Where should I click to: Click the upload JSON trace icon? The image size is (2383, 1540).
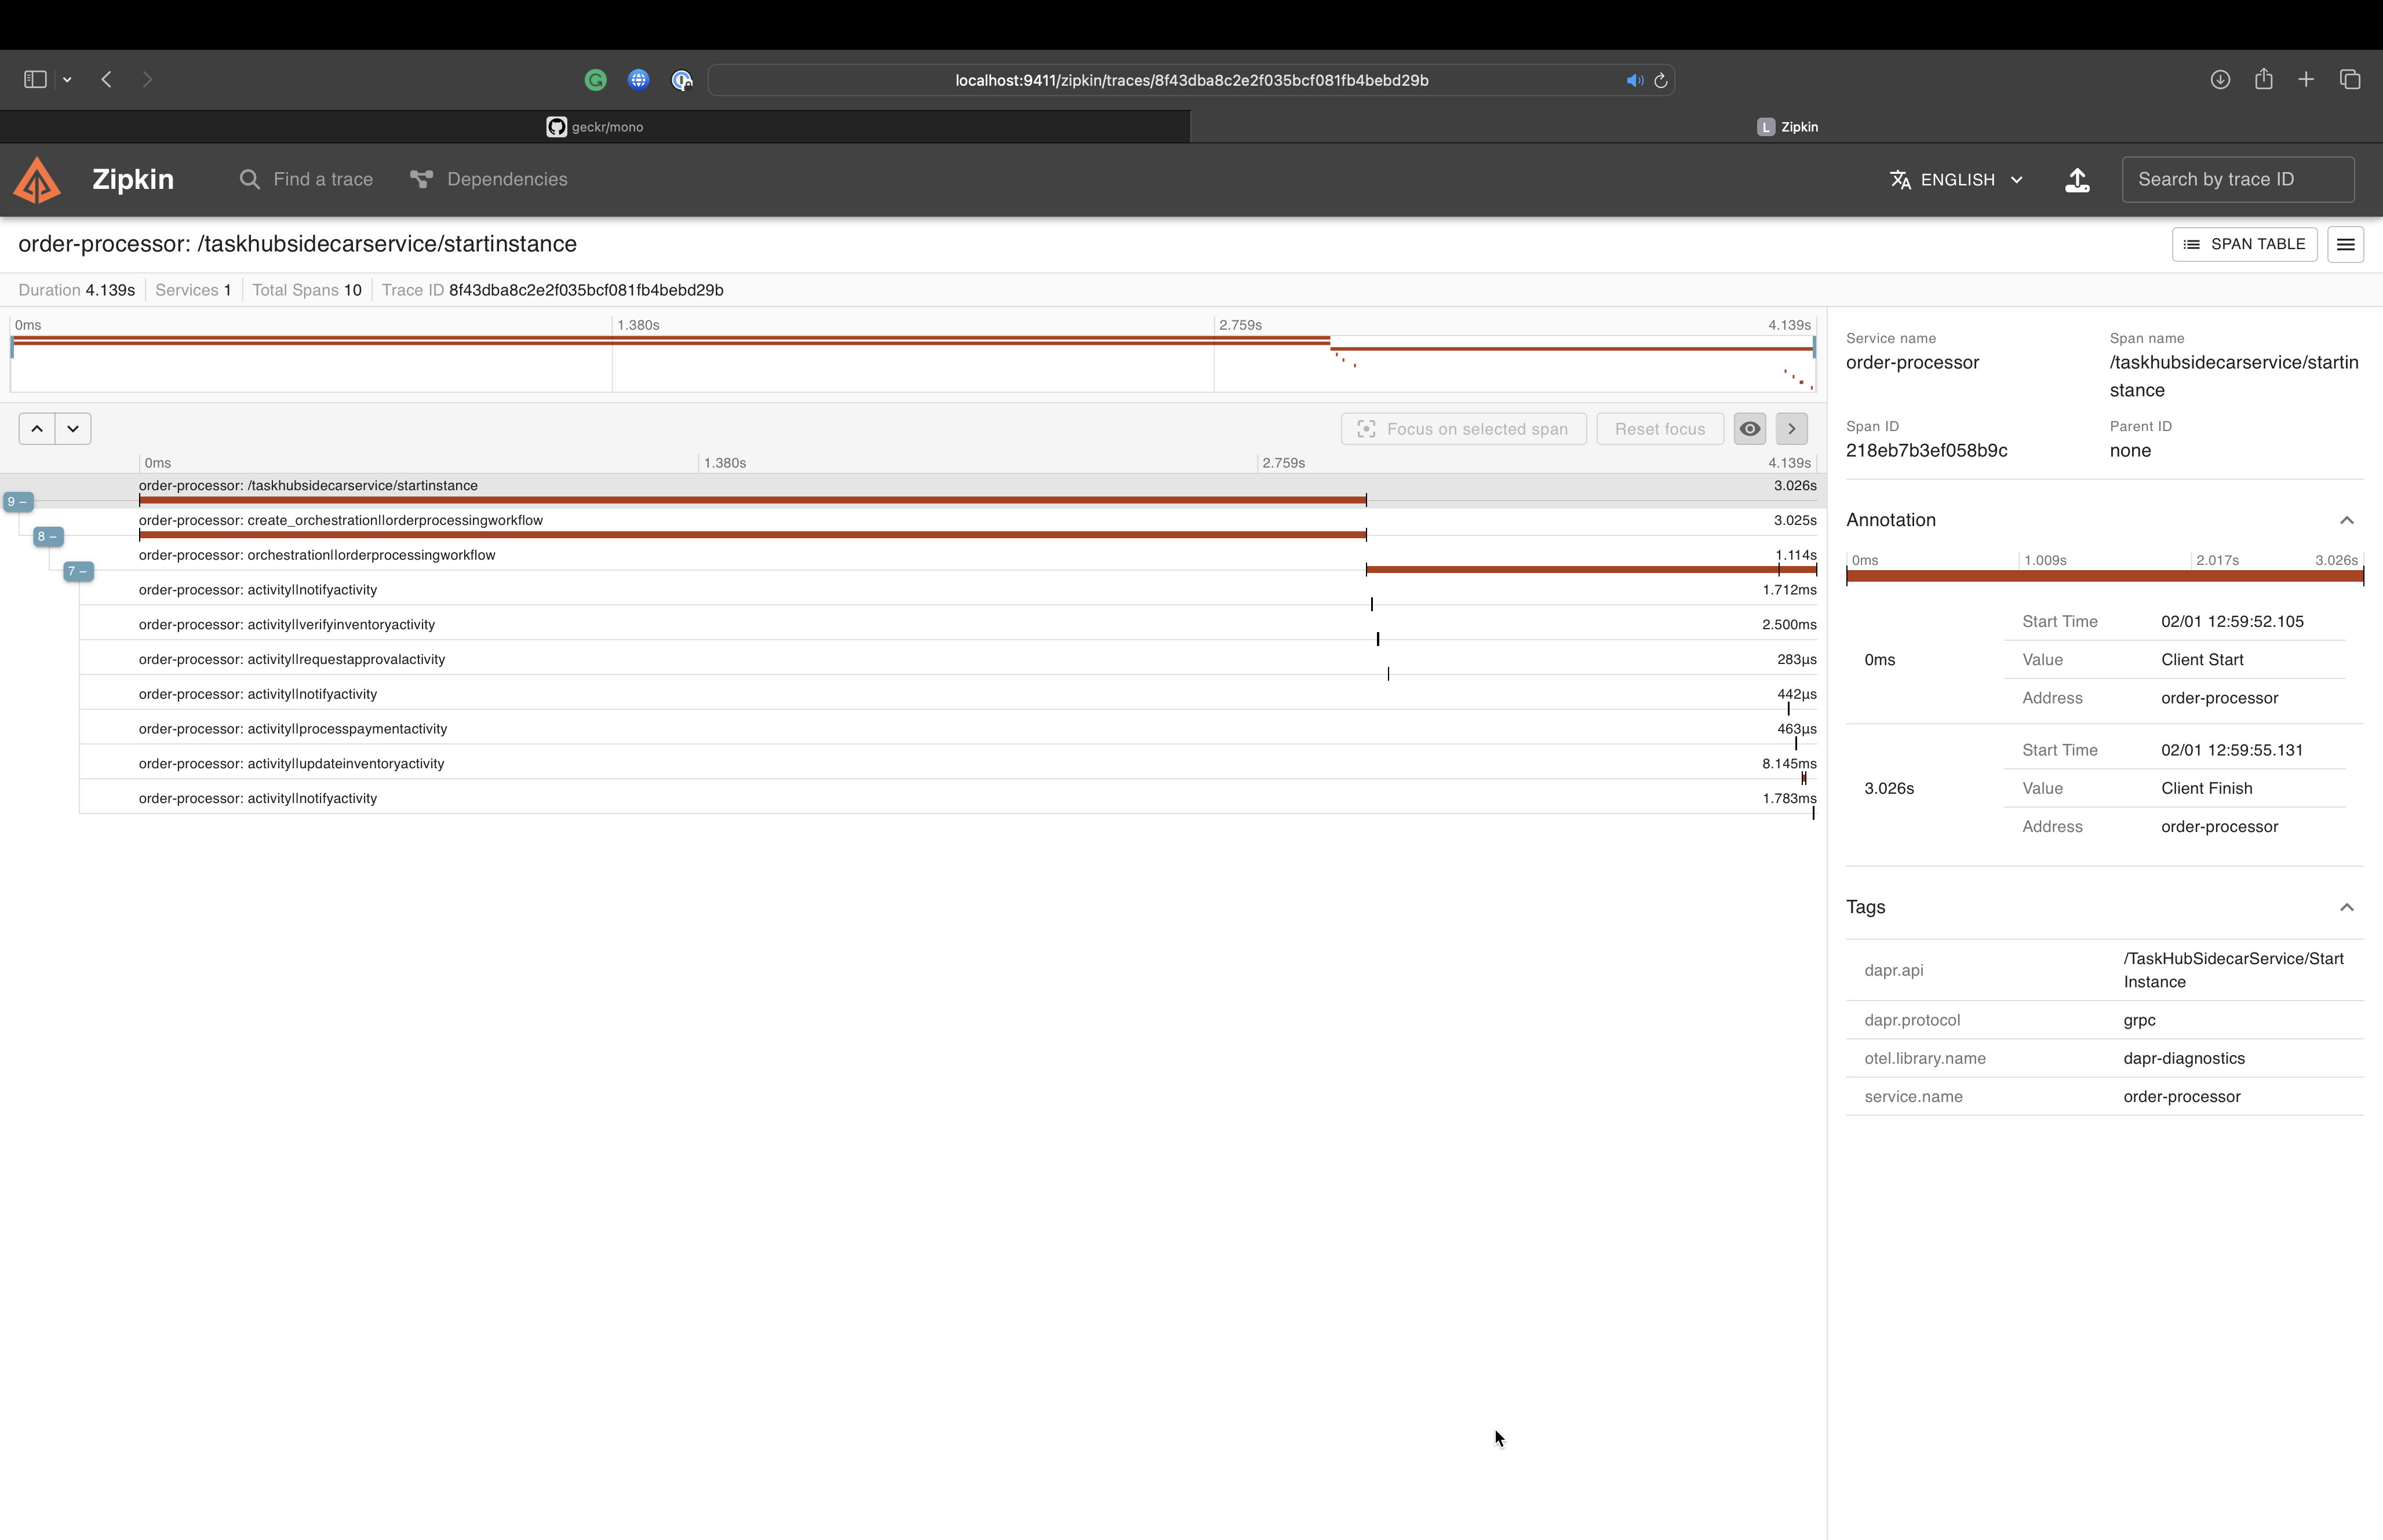tap(2077, 180)
